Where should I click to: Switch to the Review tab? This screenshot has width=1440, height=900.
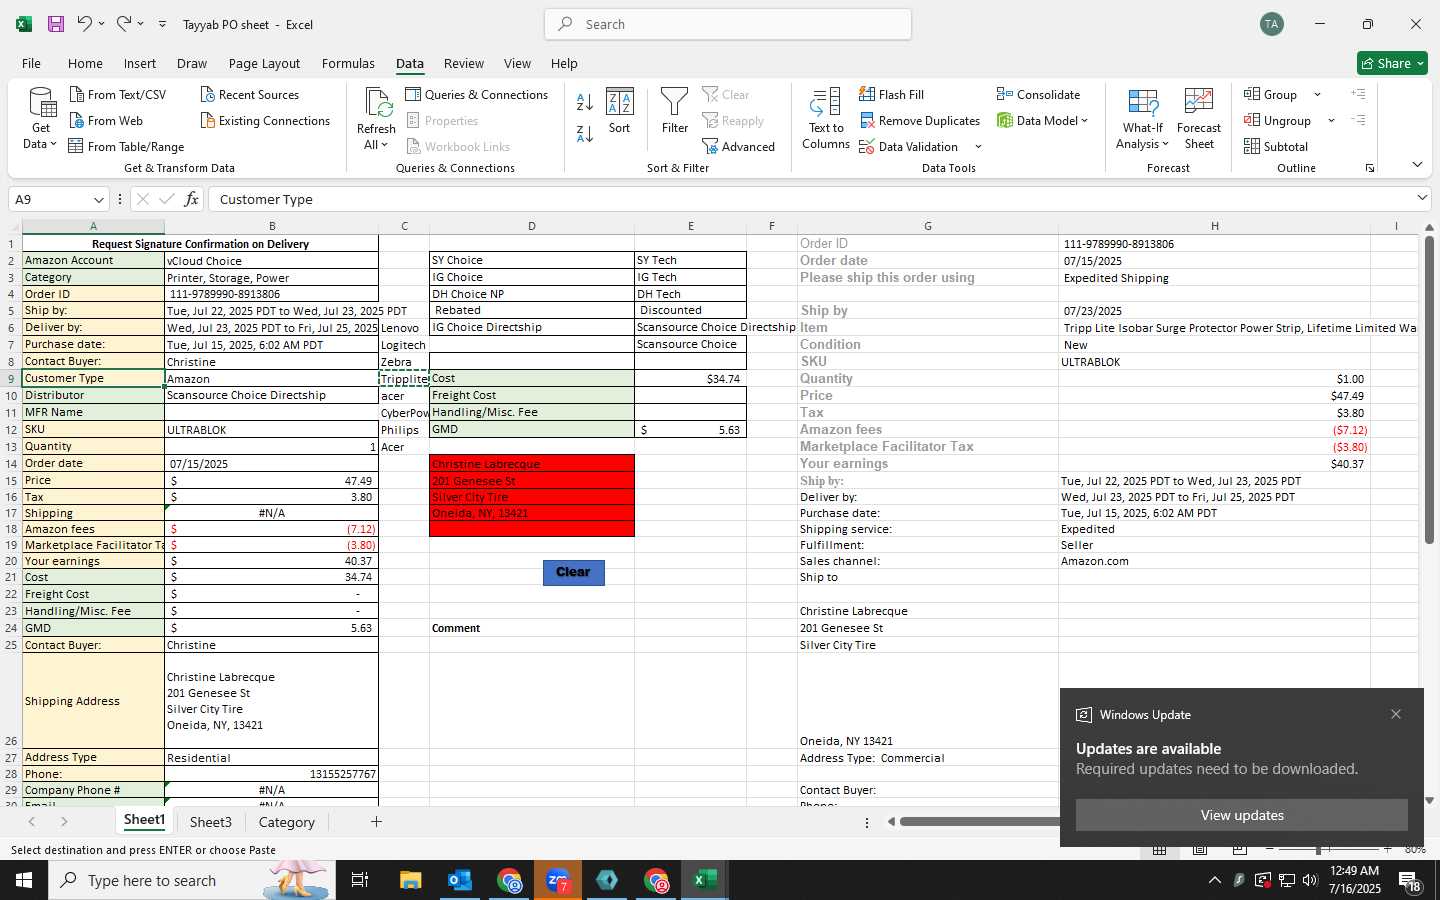click(x=464, y=63)
